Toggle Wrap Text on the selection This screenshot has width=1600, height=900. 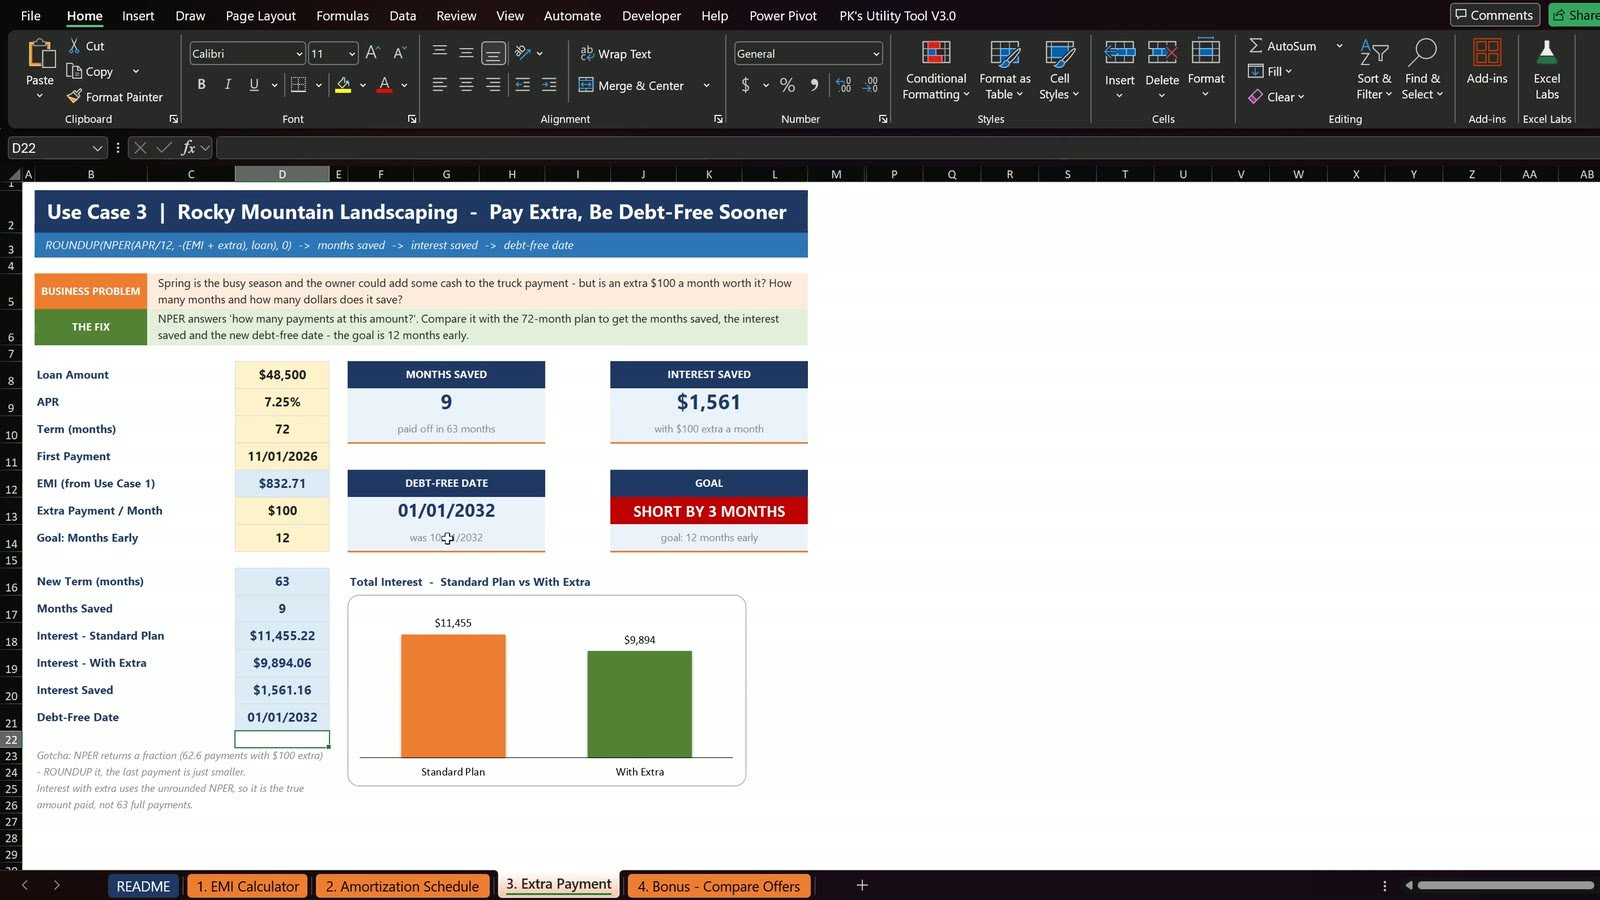click(615, 54)
